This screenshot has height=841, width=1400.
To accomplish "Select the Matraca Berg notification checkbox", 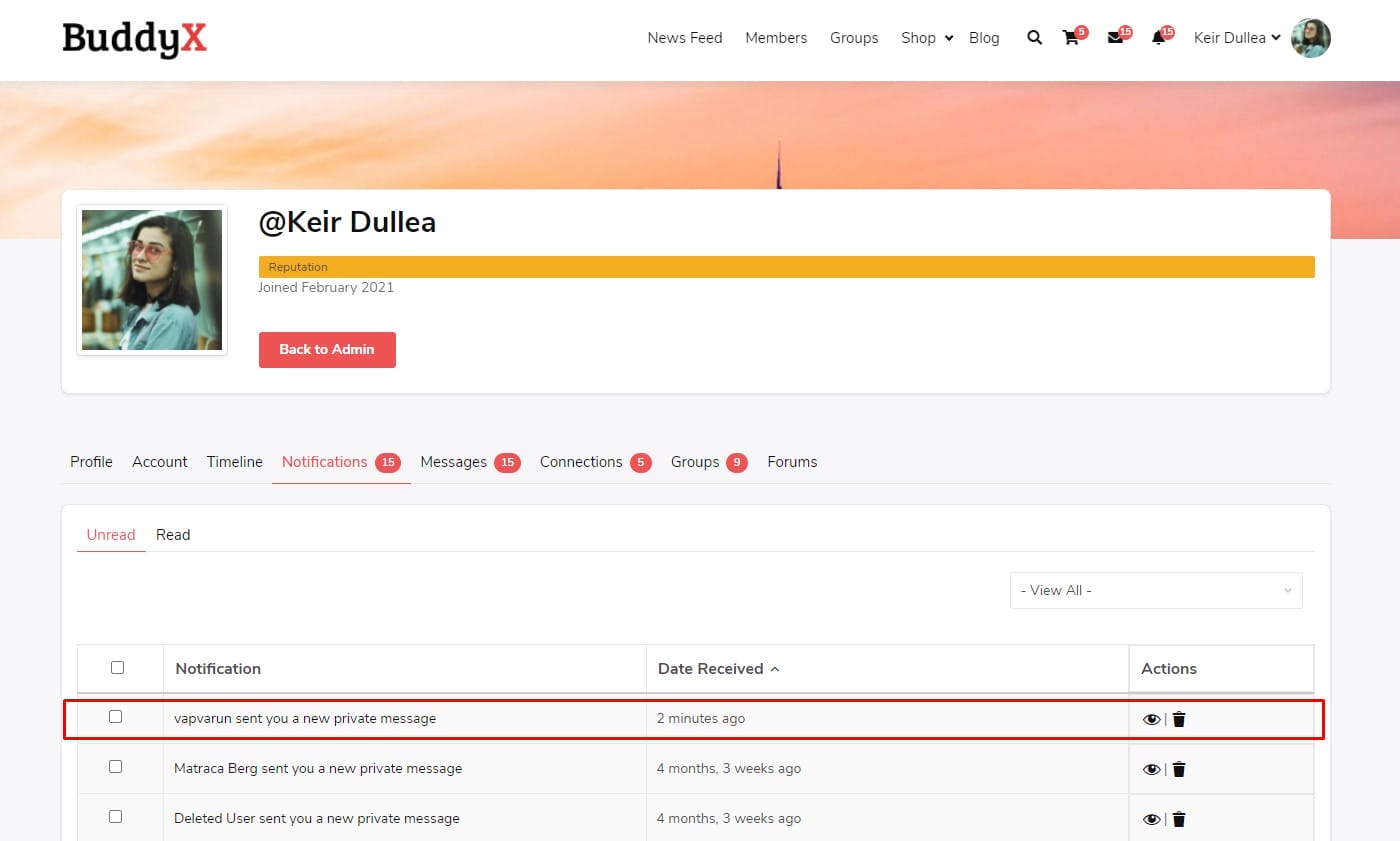I will 115,767.
